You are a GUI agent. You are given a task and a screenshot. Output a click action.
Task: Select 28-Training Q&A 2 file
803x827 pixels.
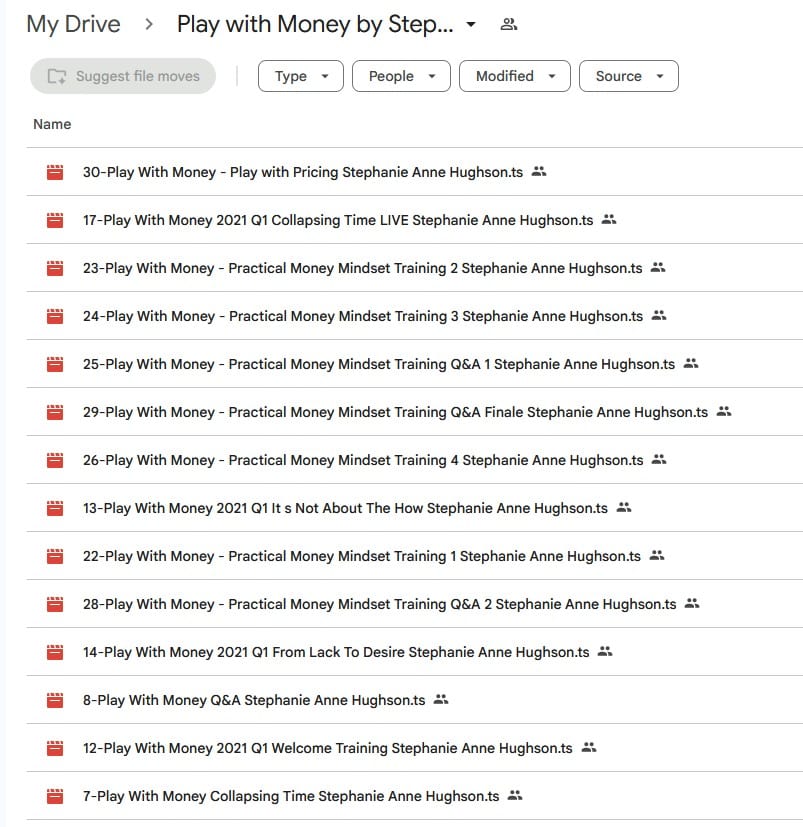[415, 604]
